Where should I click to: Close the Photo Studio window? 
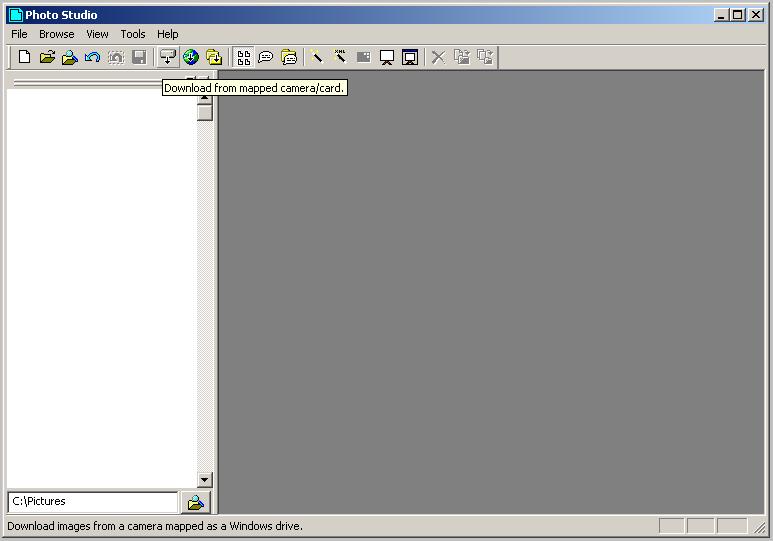point(756,15)
